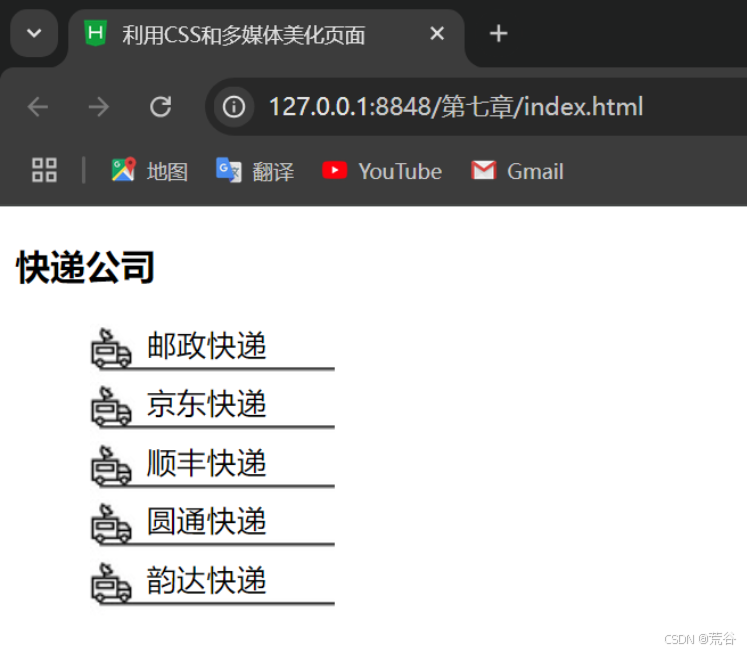747x652 pixels.
Task: Open the Gmail bookmark
Action: (517, 171)
